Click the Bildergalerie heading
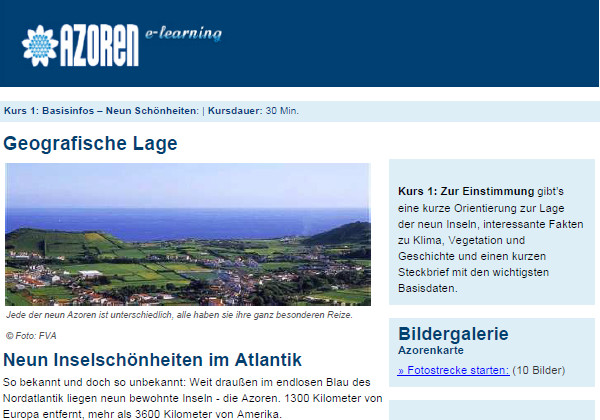 point(453,334)
